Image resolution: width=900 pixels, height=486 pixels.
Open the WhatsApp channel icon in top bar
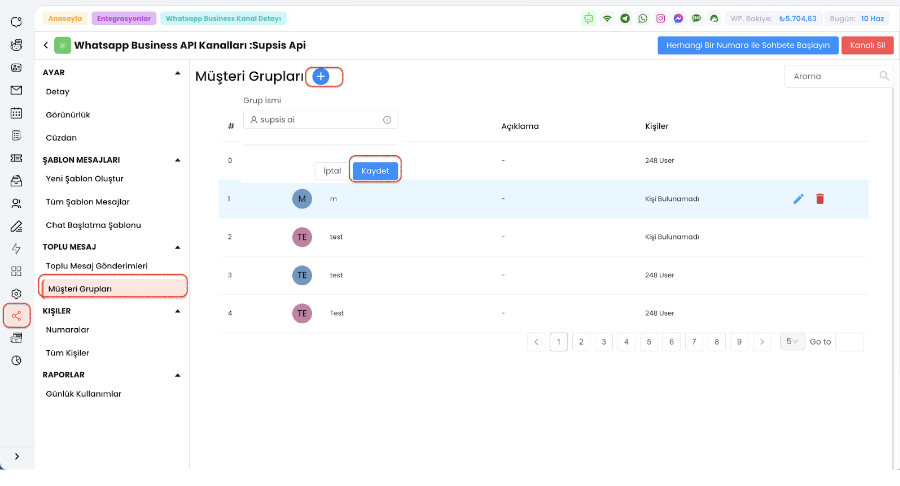643,18
